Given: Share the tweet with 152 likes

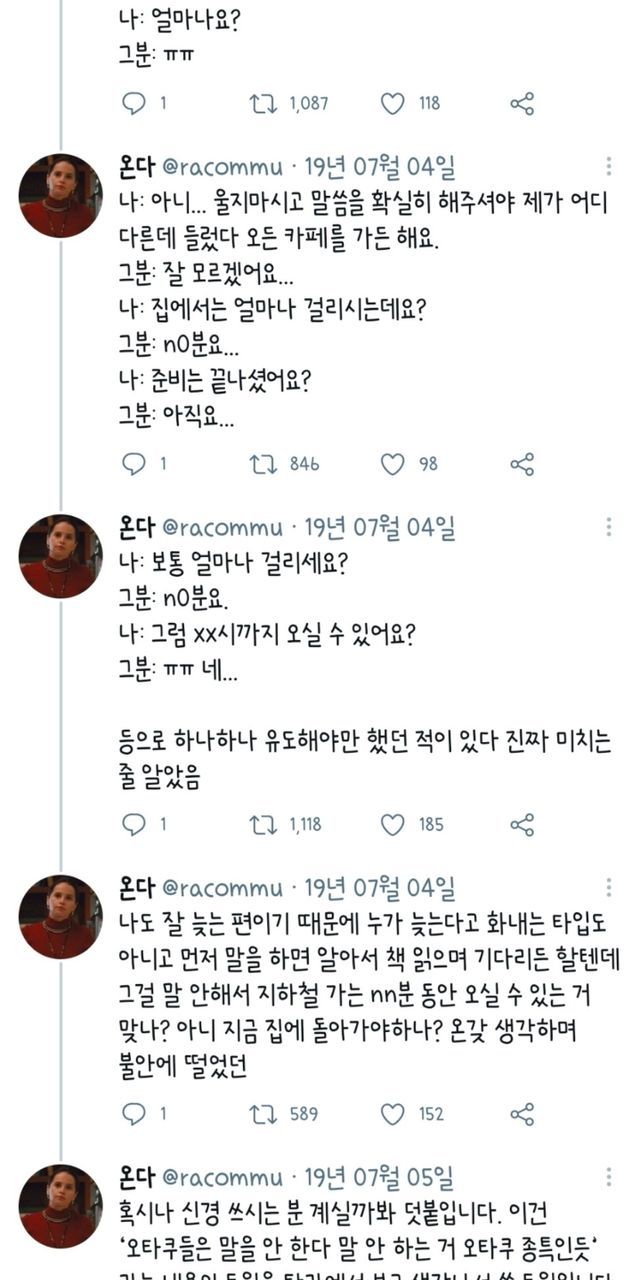Looking at the screenshot, I should tap(522, 1115).
